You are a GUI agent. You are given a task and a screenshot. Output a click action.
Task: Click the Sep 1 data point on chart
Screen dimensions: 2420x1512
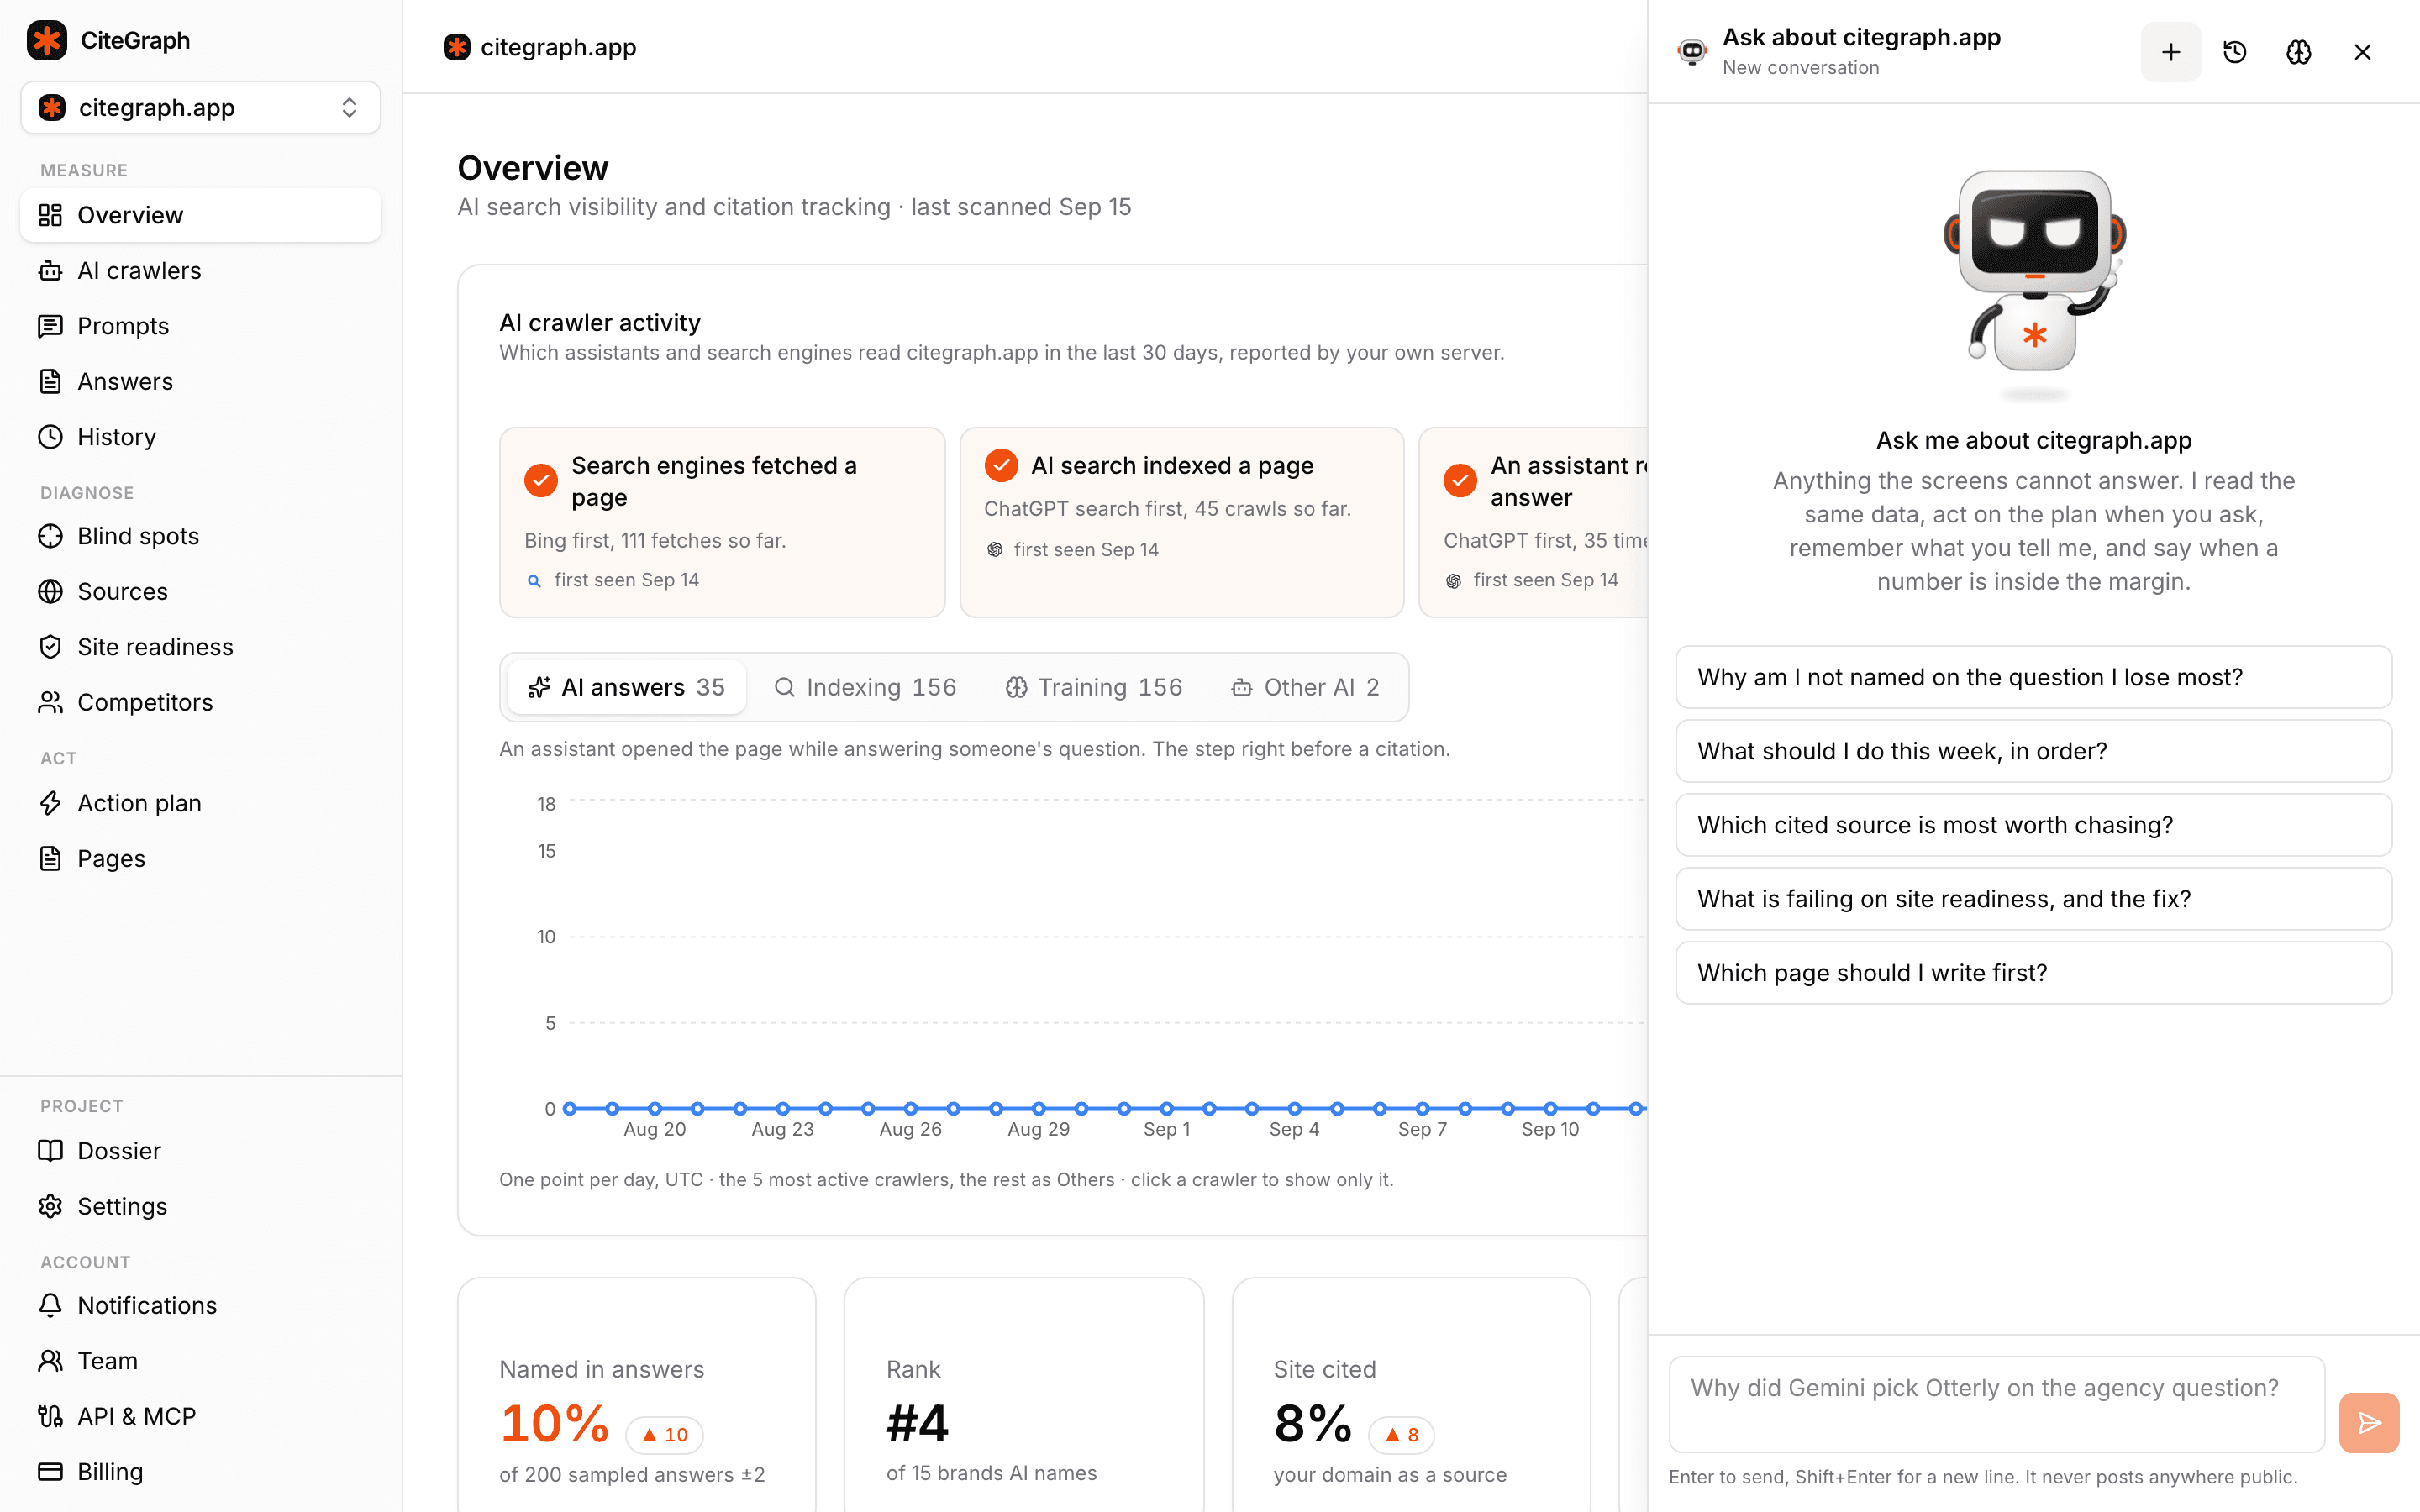[x=1166, y=1108]
